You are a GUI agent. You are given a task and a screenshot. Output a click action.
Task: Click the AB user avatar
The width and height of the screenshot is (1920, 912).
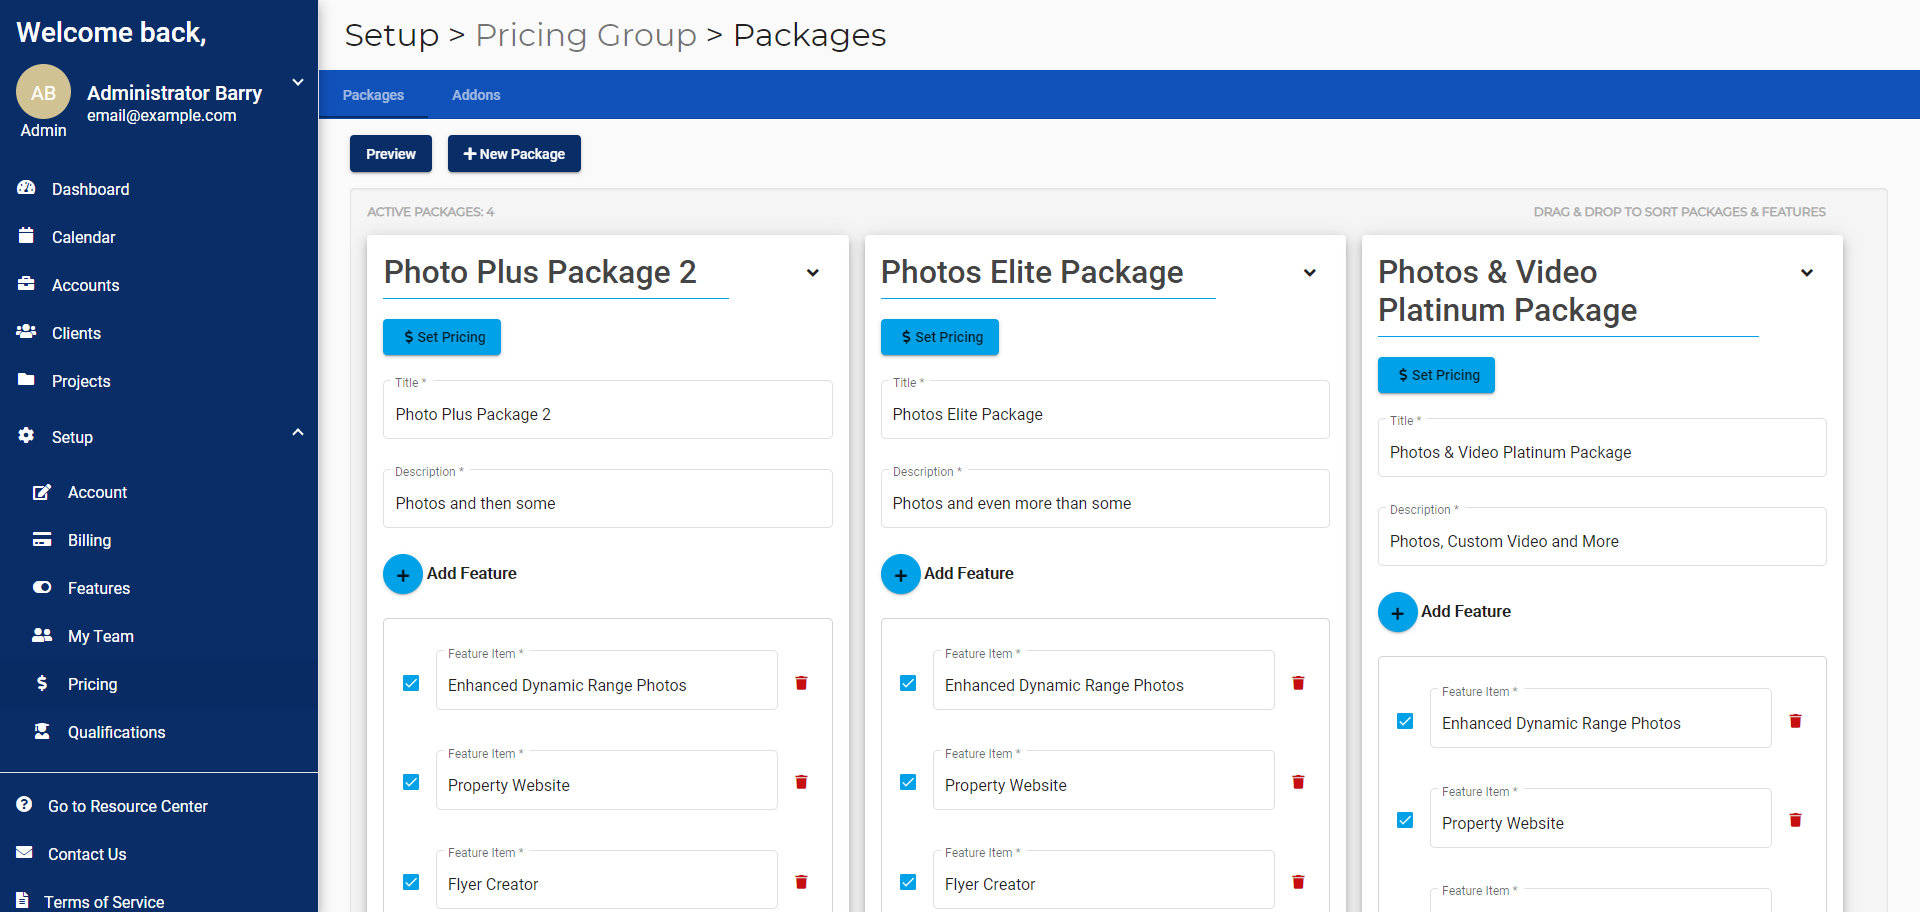pyautogui.click(x=43, y=92)
